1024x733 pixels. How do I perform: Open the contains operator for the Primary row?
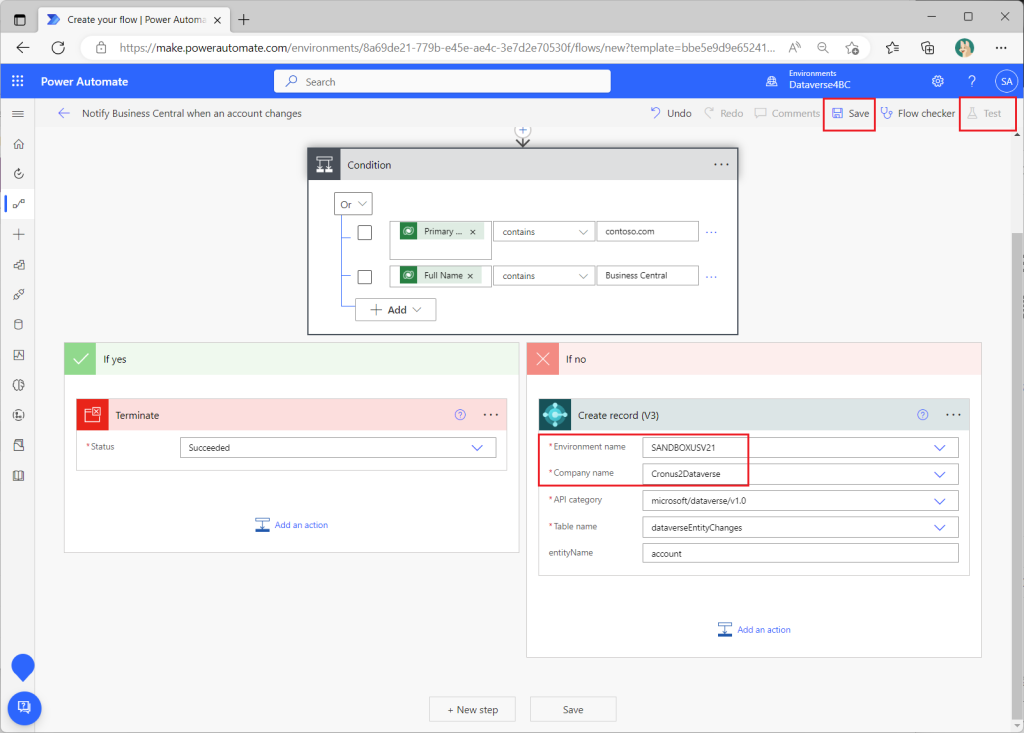[x=544, y=232]
